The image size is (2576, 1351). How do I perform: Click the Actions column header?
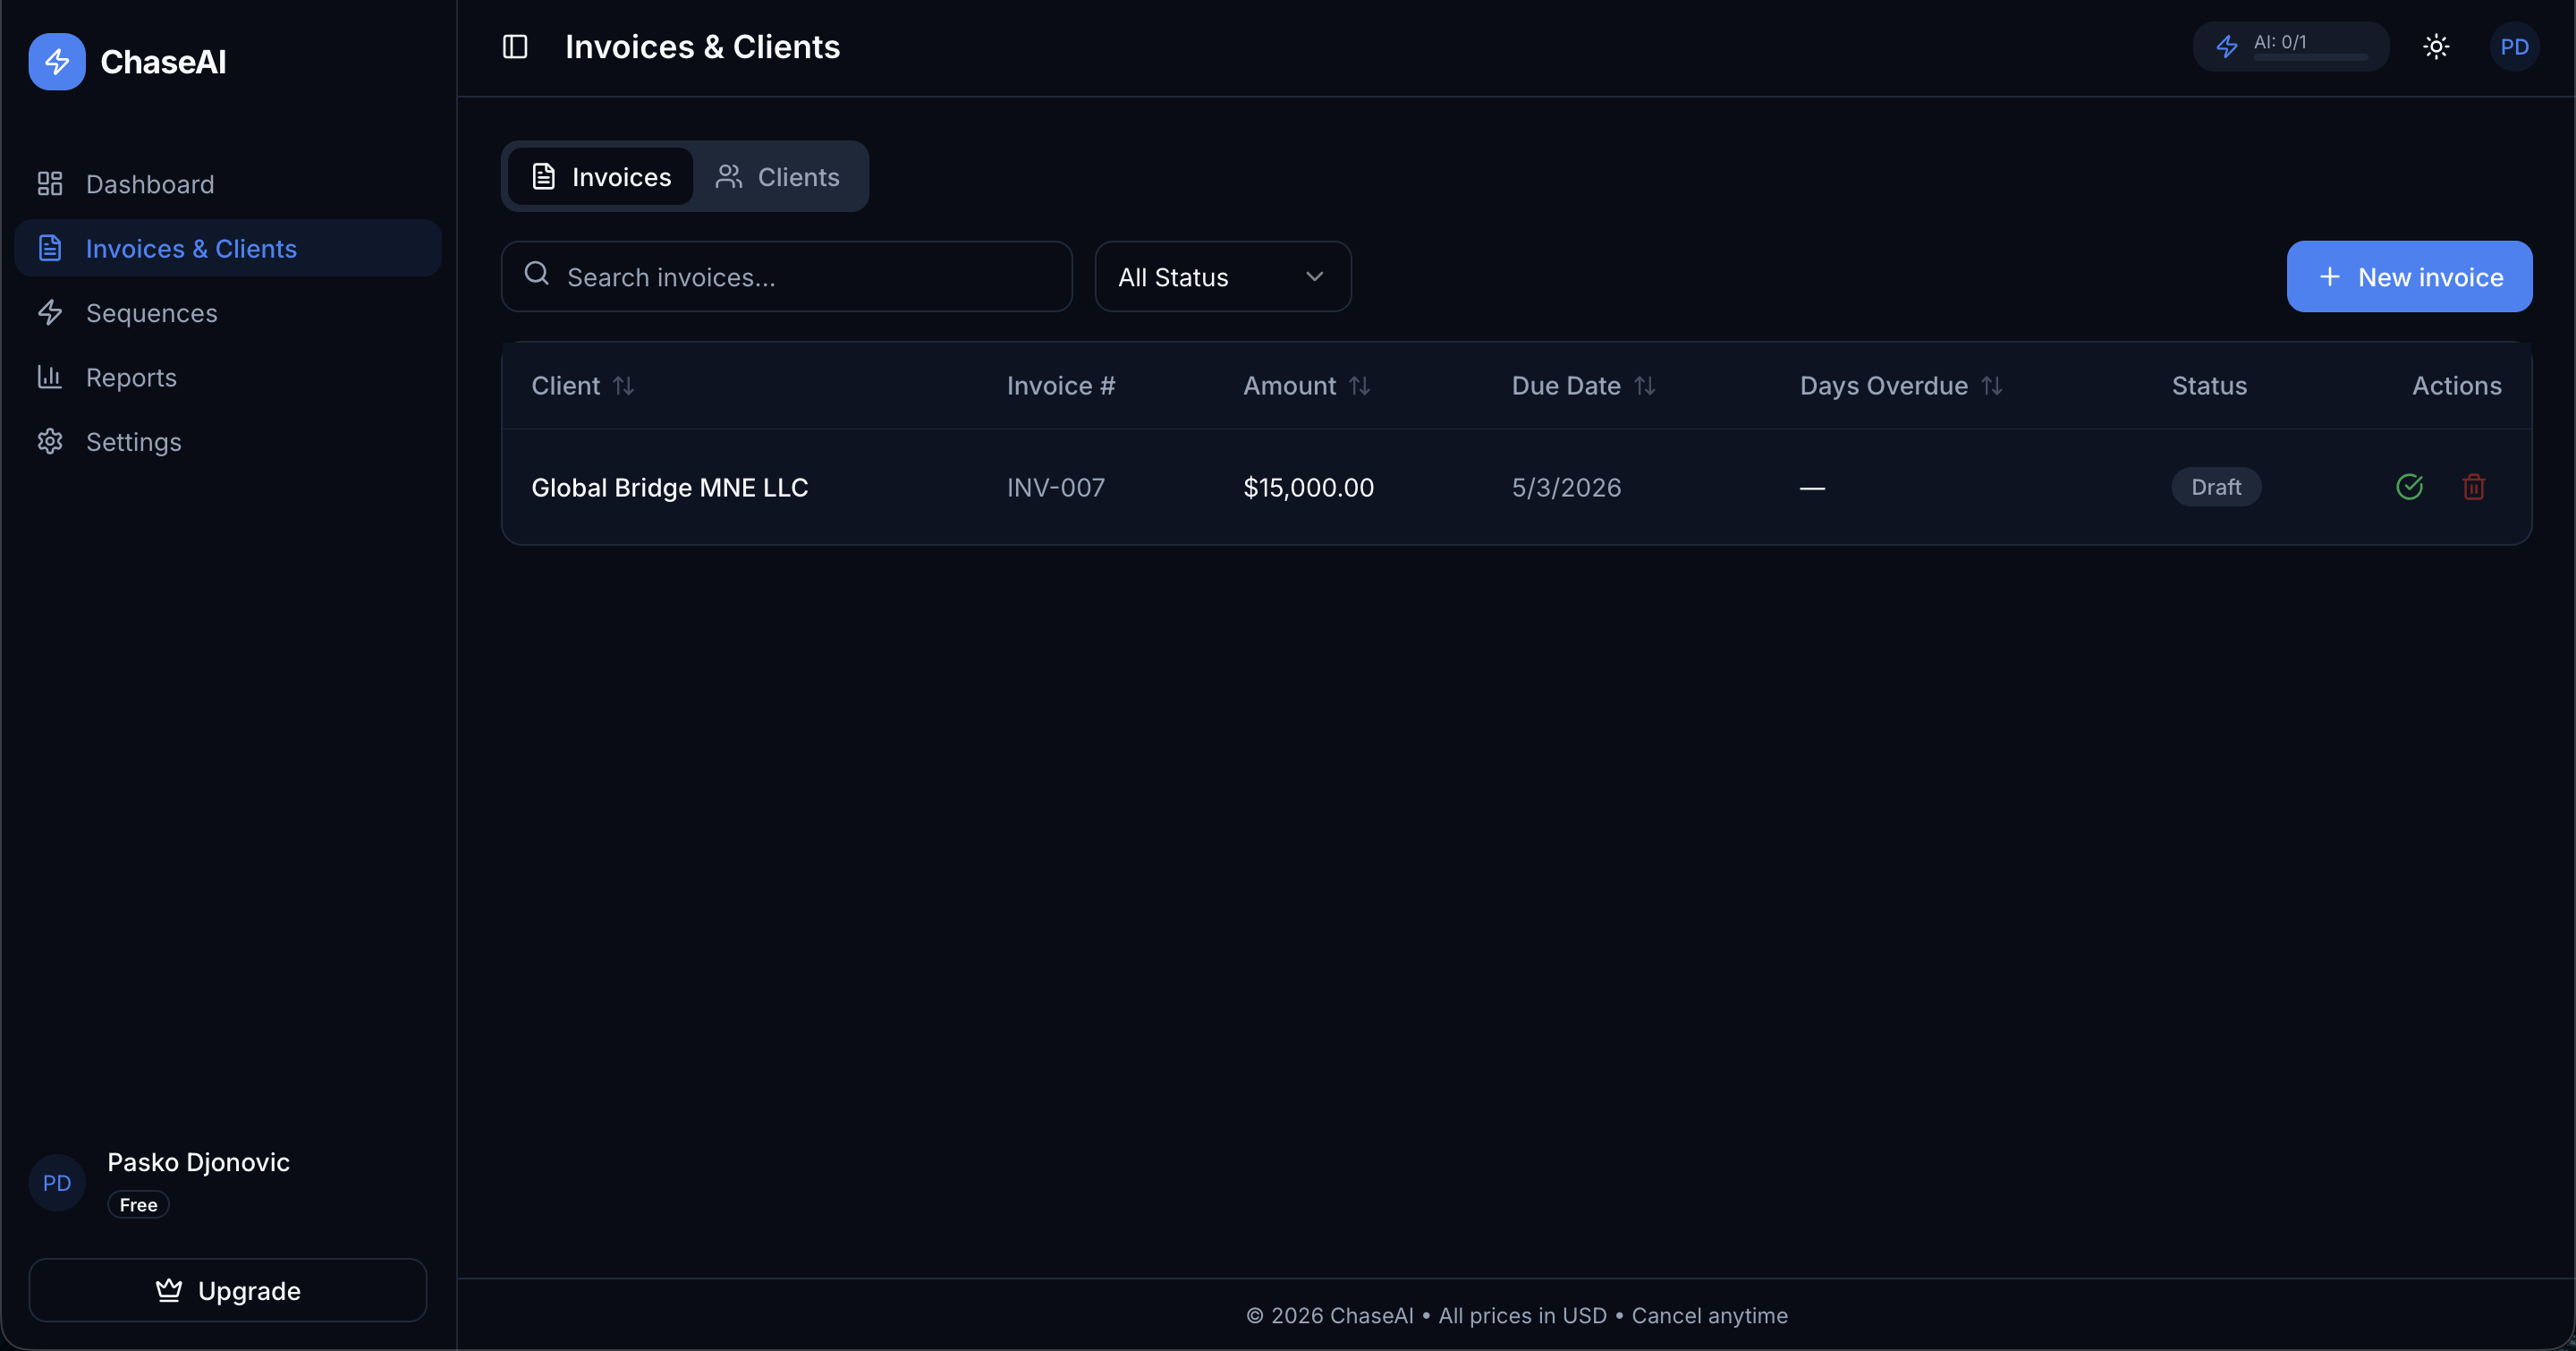[x=2457, y=386]
